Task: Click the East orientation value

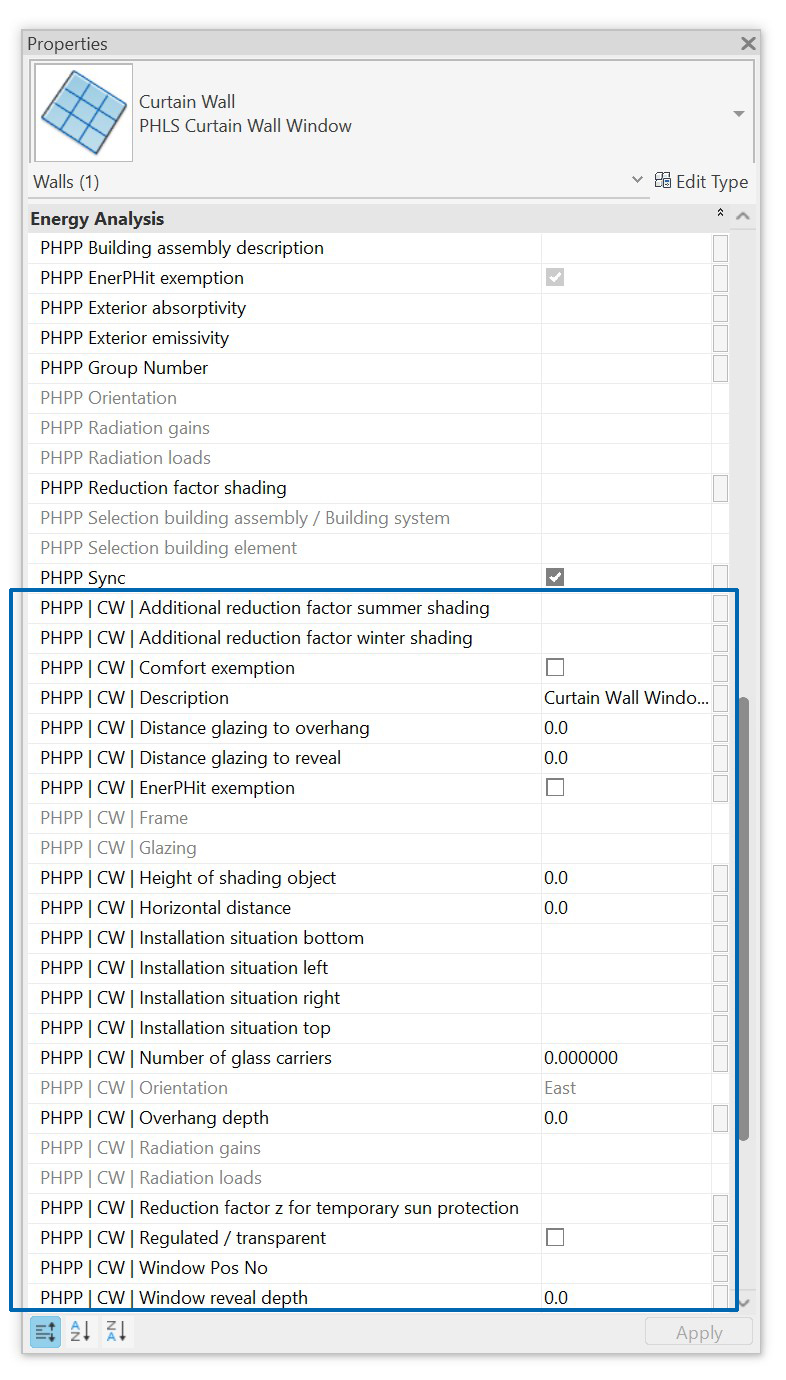Action: pos(560,1088)
